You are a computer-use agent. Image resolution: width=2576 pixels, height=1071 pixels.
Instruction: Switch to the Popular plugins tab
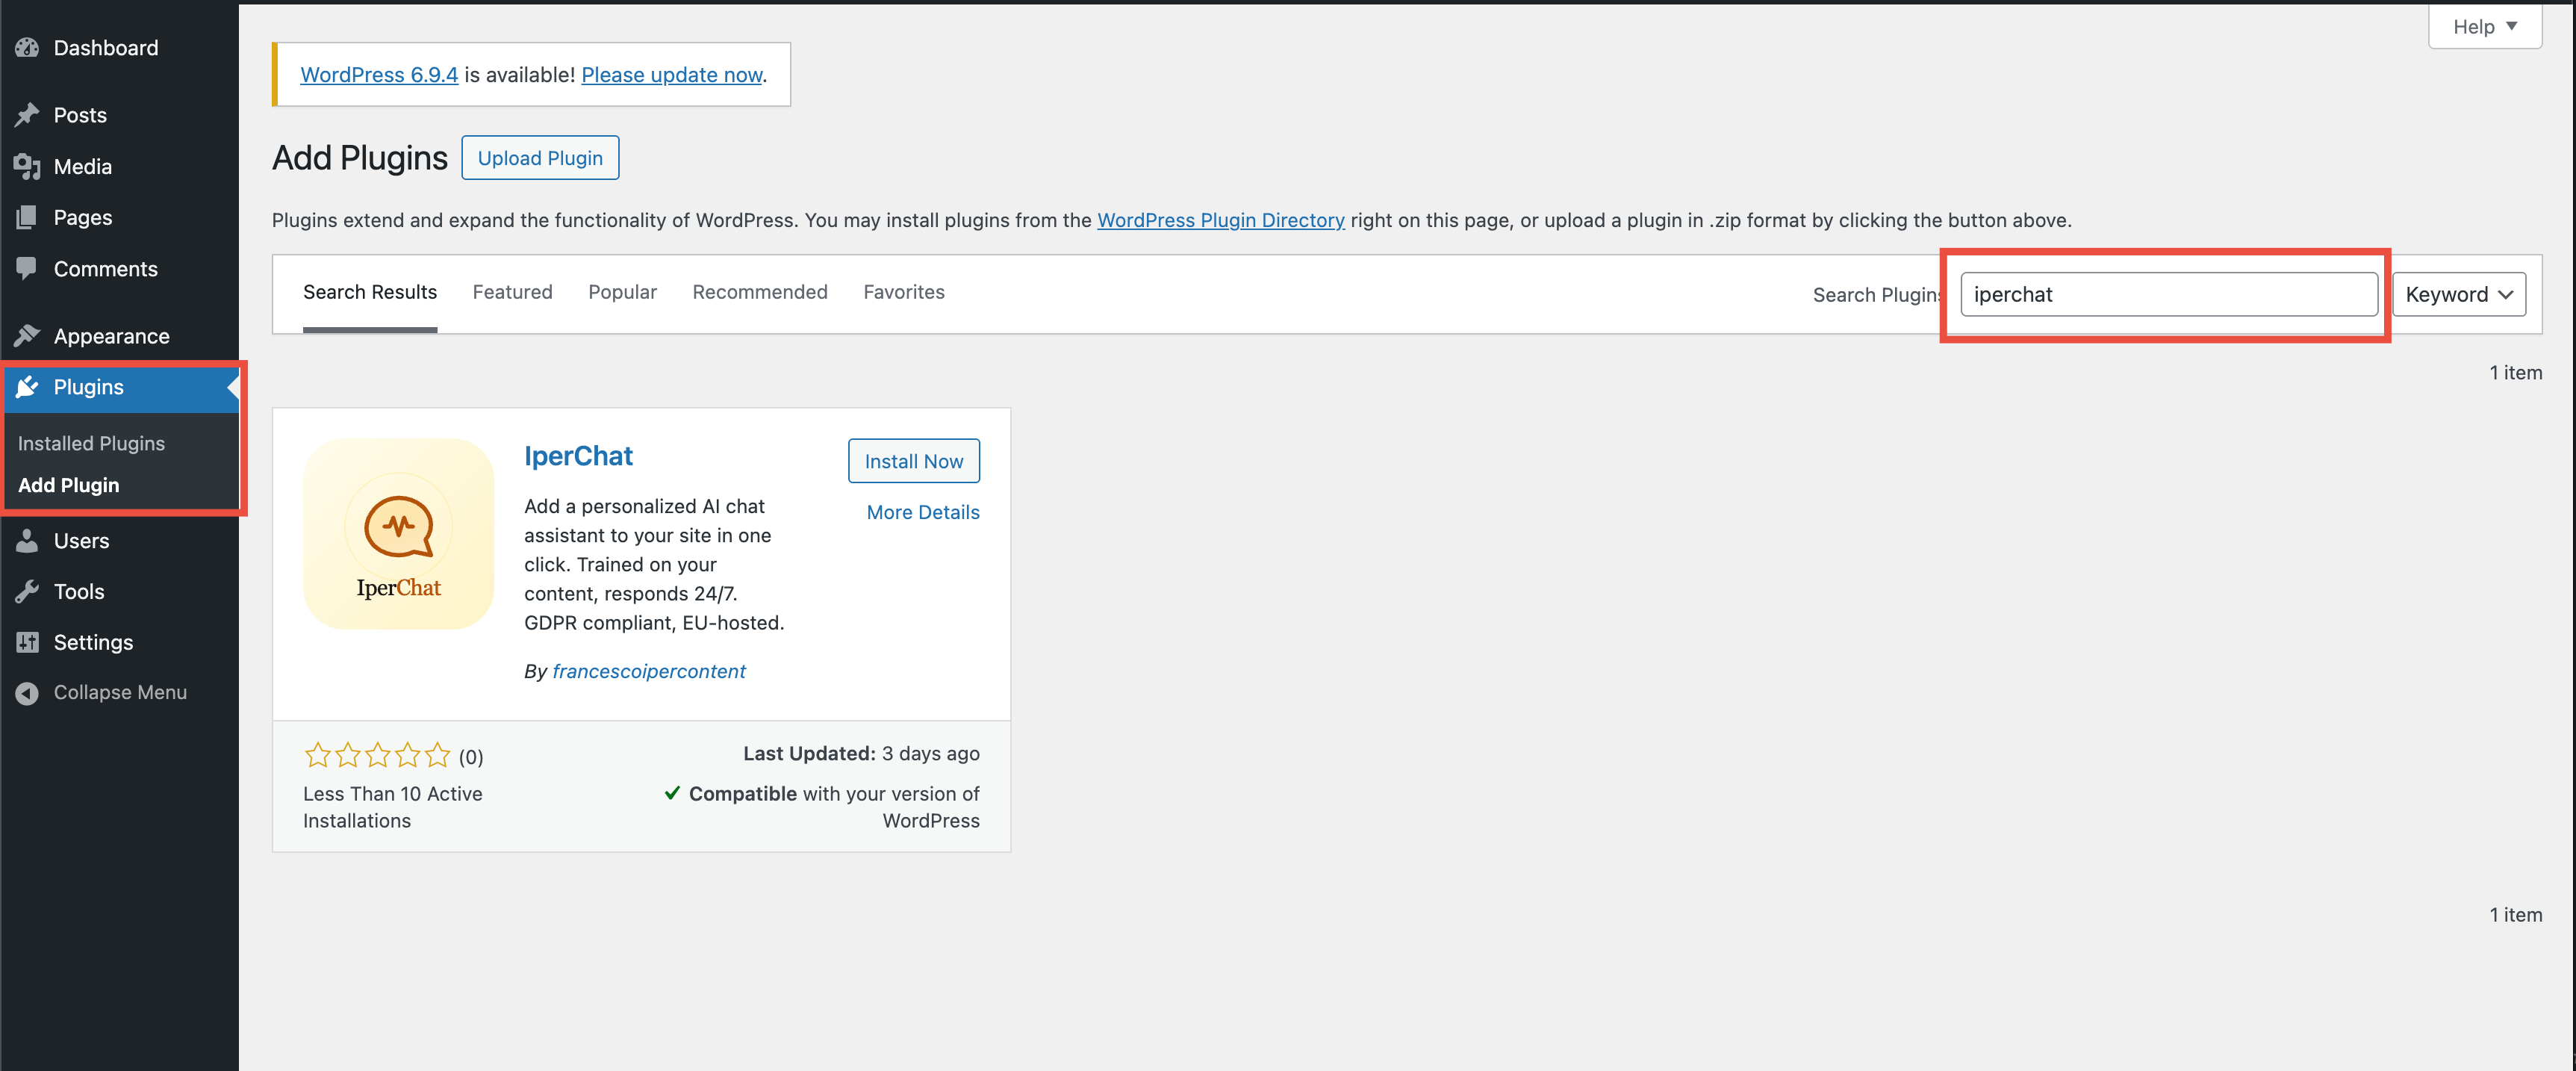622,291
